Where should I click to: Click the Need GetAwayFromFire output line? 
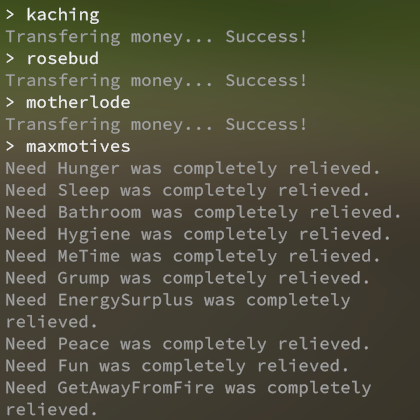click(x=188, y=399)
